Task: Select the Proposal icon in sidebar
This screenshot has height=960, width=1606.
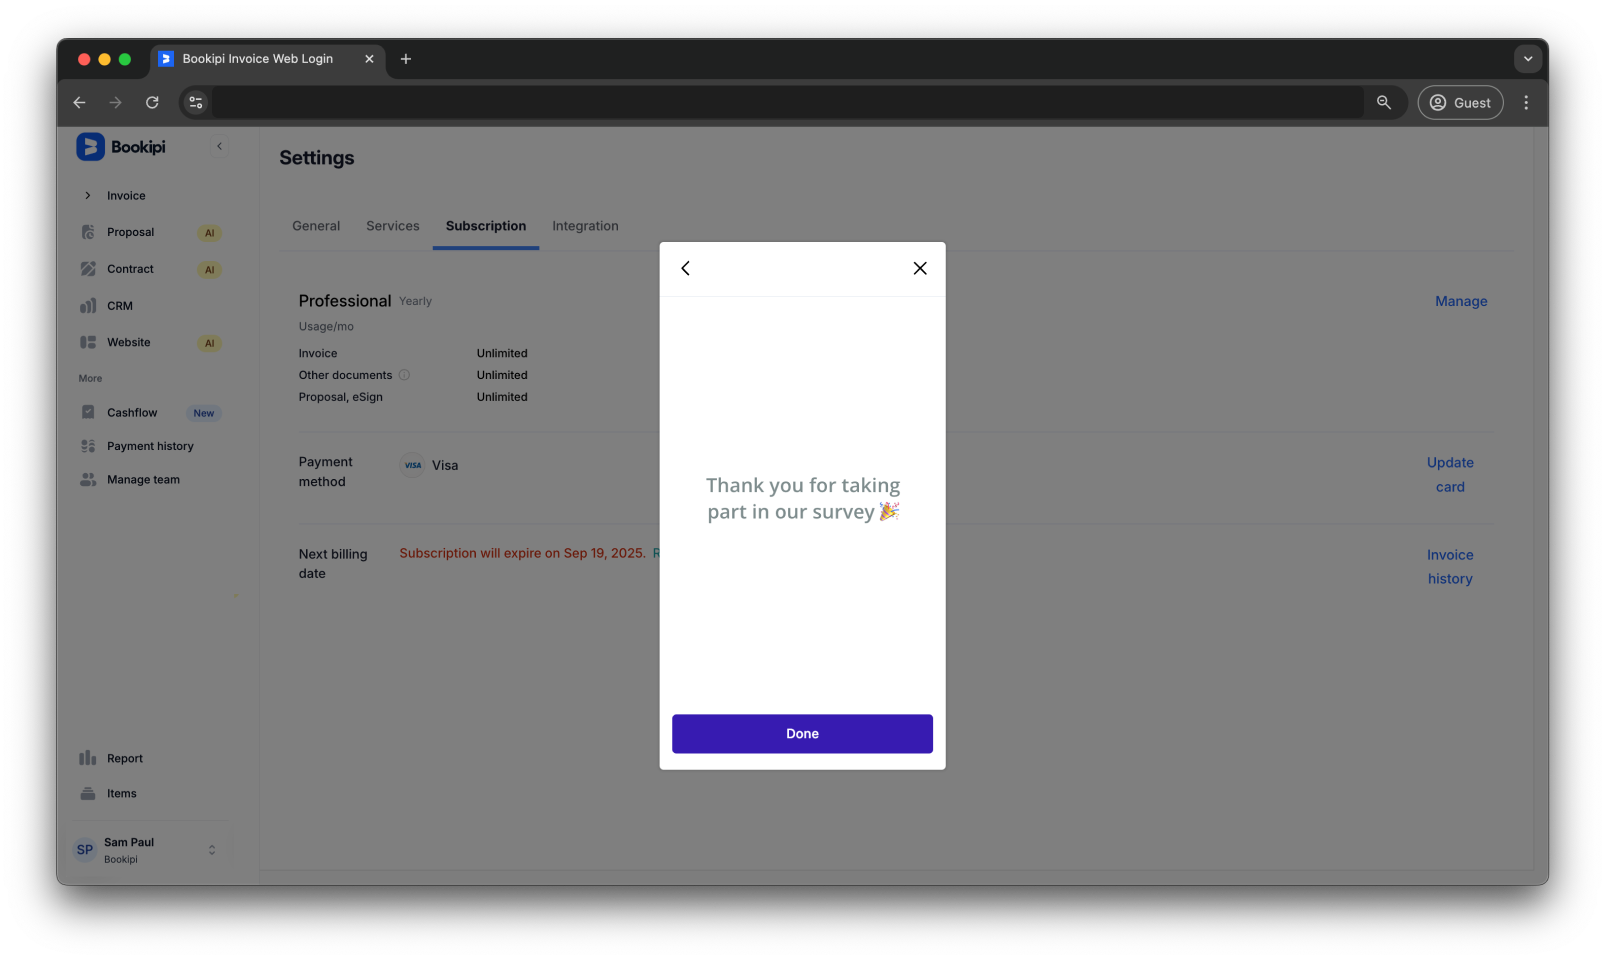Action: 88,232
